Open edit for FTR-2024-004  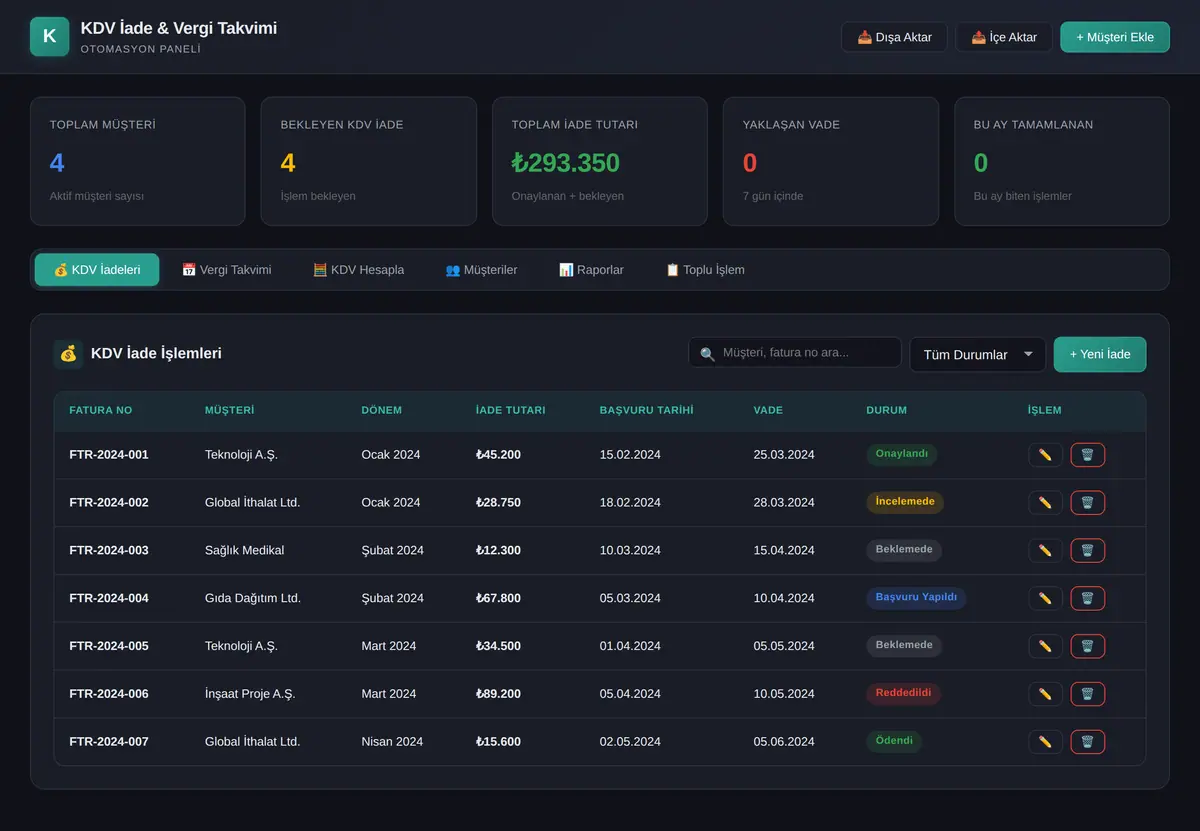point(1045,598)
